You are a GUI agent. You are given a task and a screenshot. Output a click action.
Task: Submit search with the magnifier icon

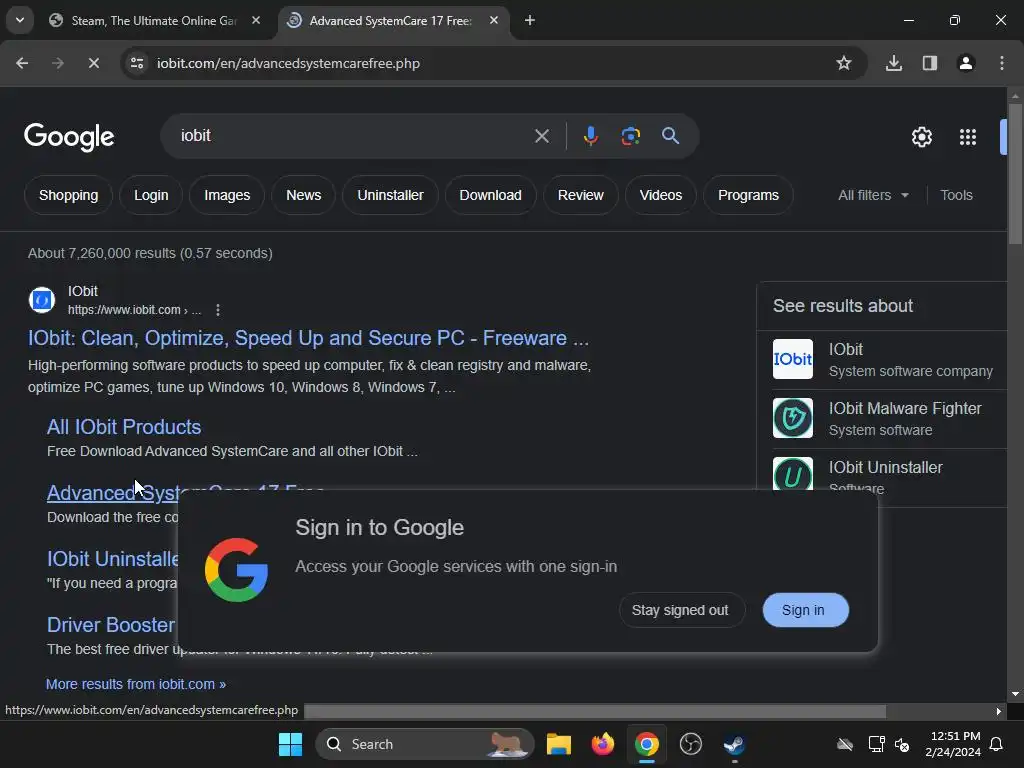(x=670, y=136)
